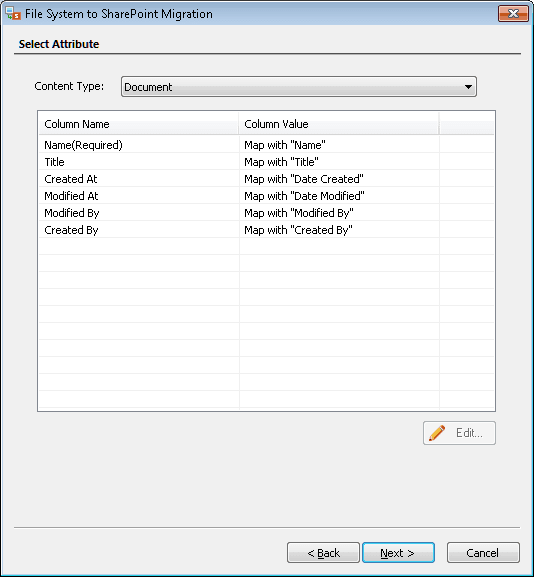Cancel the migration wizard
Viewport: 534px width, 577px height.
pyautogui.click(x=483, y=552)
